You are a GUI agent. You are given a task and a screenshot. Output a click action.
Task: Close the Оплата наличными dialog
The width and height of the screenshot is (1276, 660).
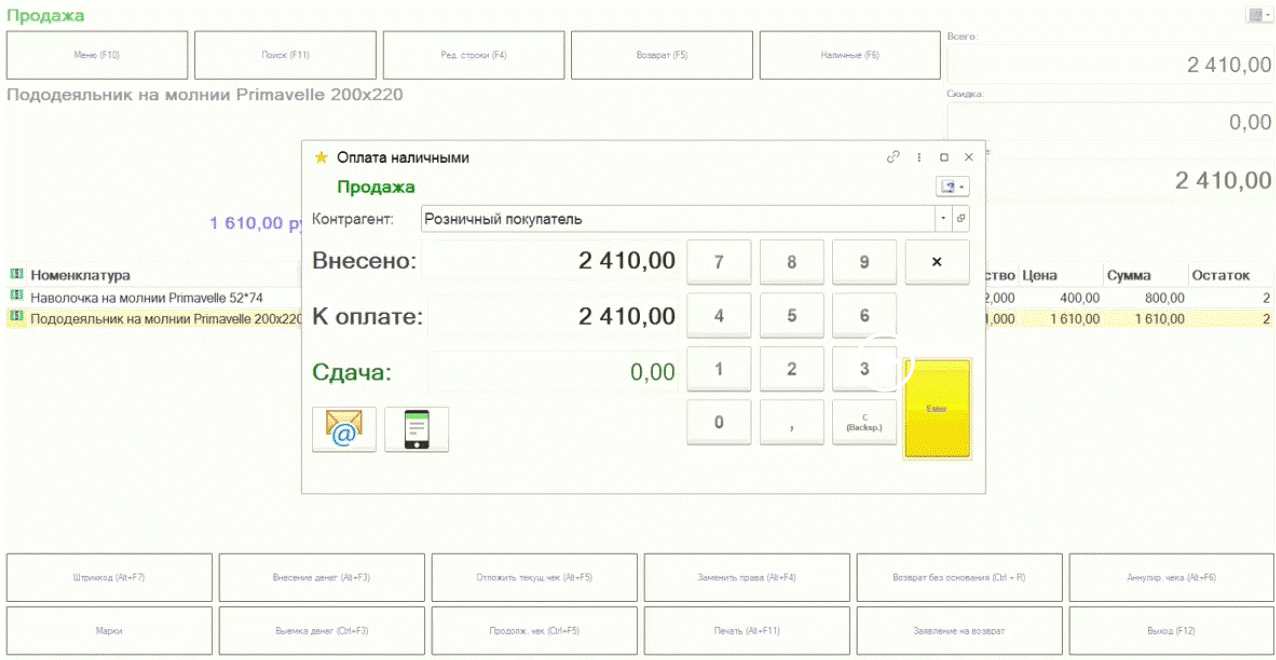click(968, 157)
